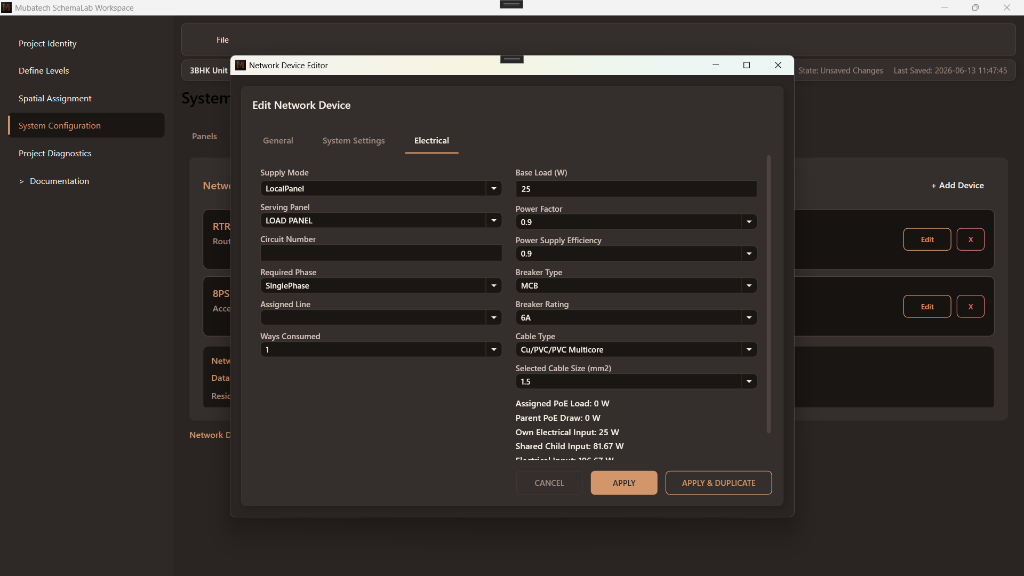Viewport: 1024px width, 576px height.
Task: Edit the RTR device row
Action: coord(927,240)
